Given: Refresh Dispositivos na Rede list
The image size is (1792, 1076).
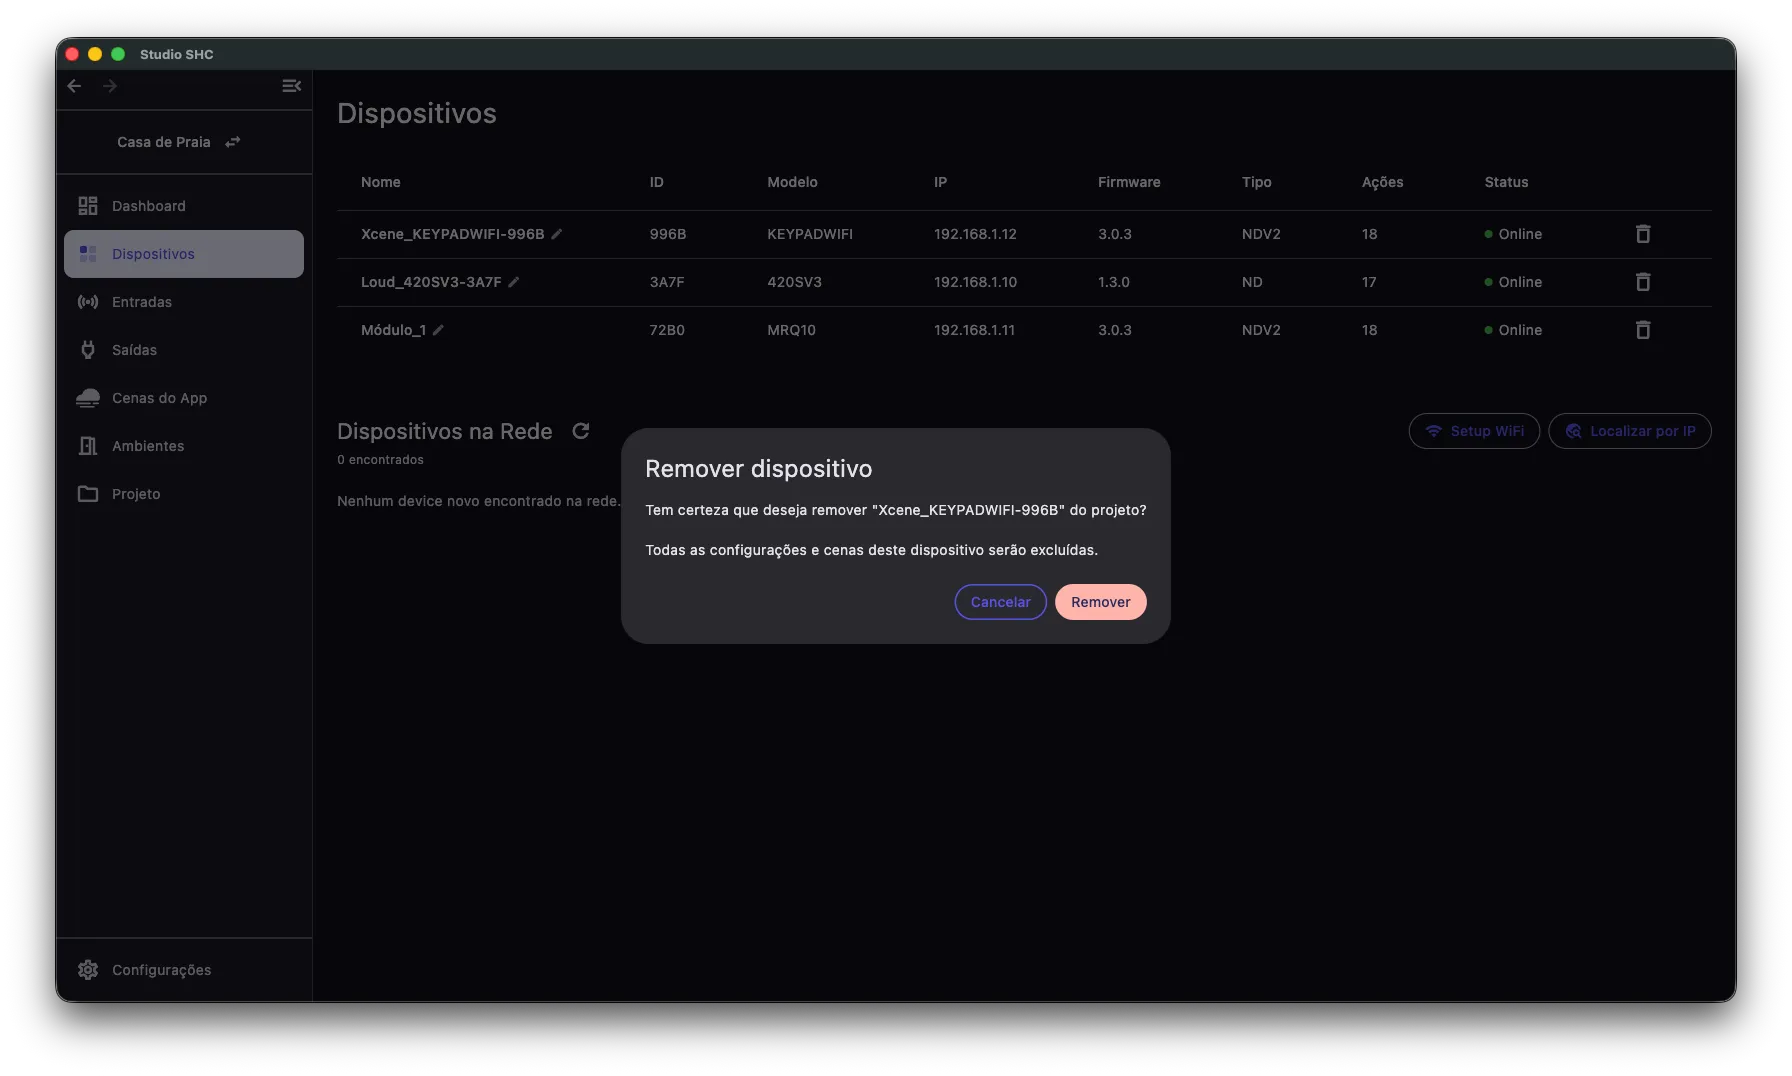Looking at the screenshot, I should (580, 431).
